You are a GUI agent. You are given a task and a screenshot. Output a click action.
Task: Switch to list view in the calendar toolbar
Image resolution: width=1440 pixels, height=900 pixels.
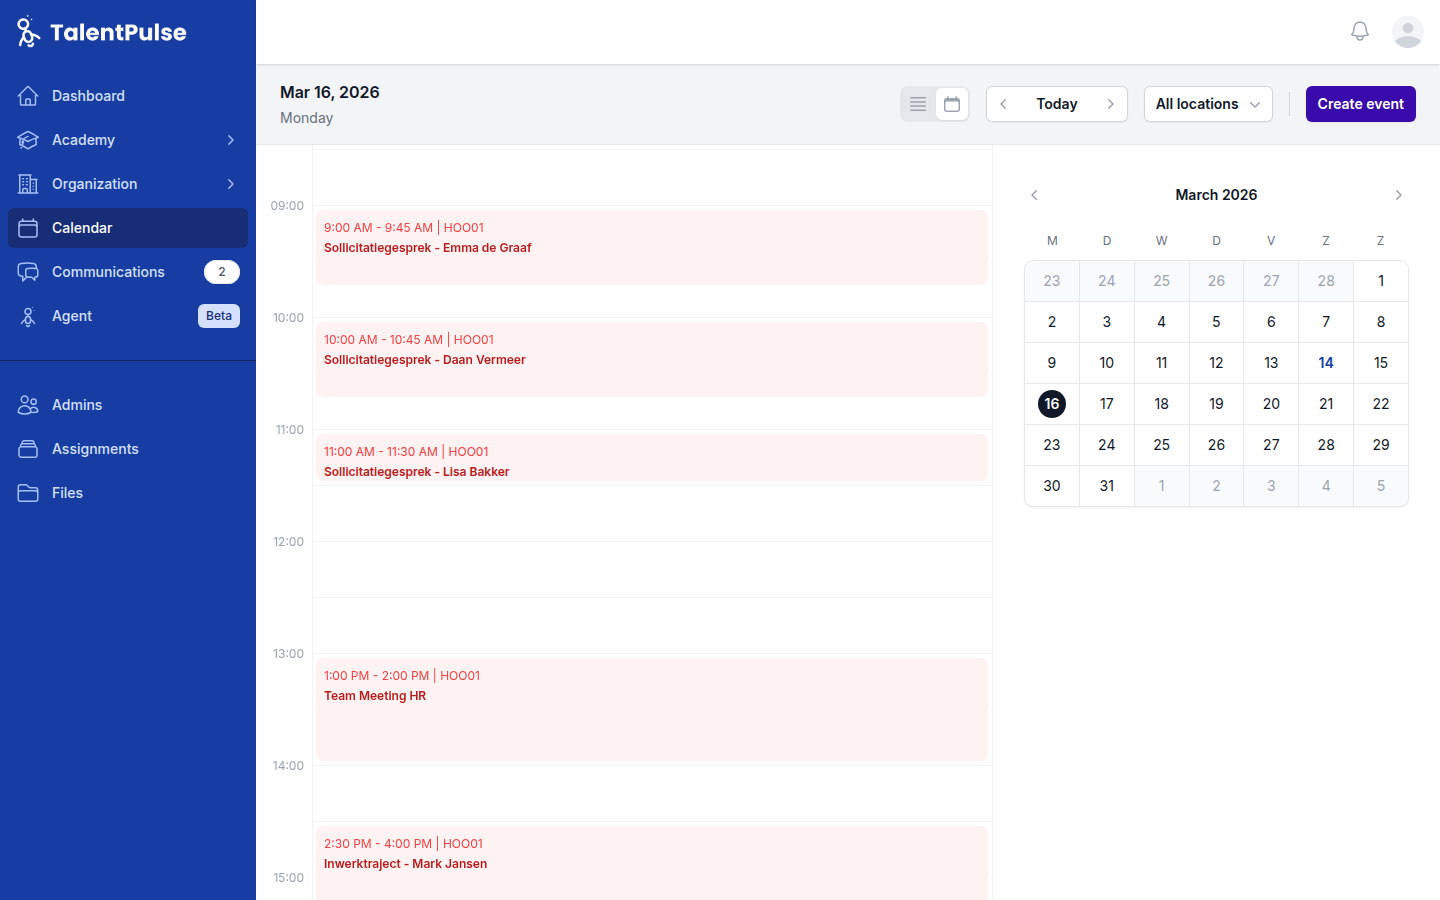pos(918,103)
